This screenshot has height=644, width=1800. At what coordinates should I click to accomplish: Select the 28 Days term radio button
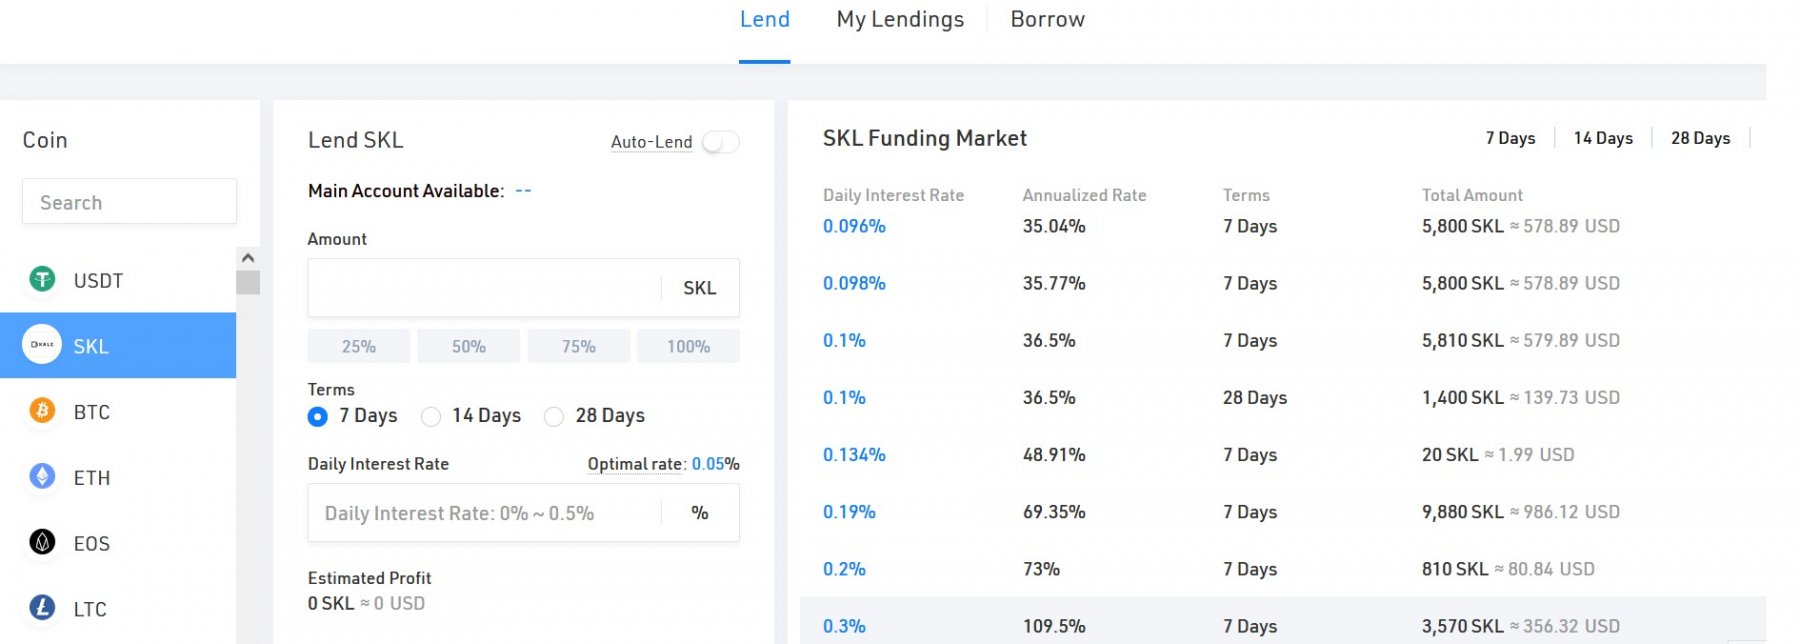pos(554,417)
